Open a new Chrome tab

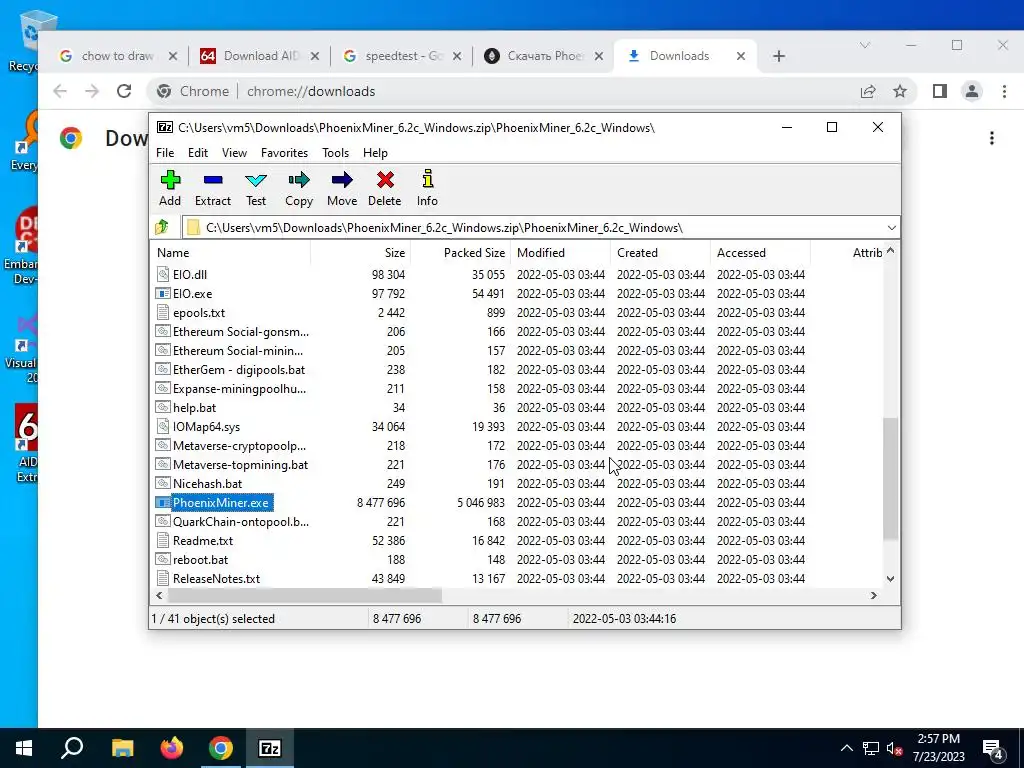(778, 56)
